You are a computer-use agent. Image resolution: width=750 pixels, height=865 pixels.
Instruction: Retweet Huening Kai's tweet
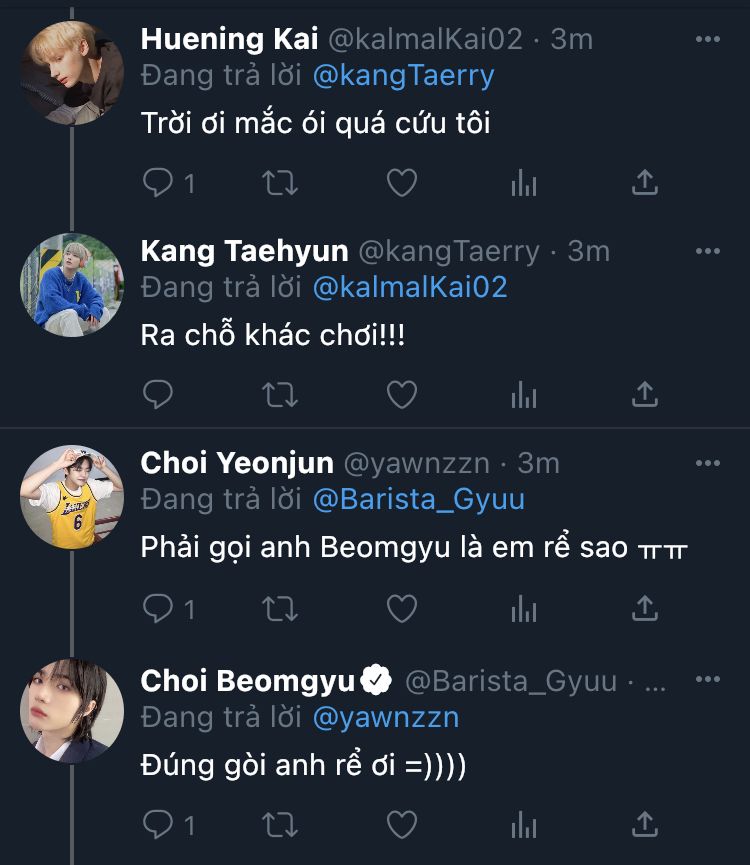coord(280,182)
